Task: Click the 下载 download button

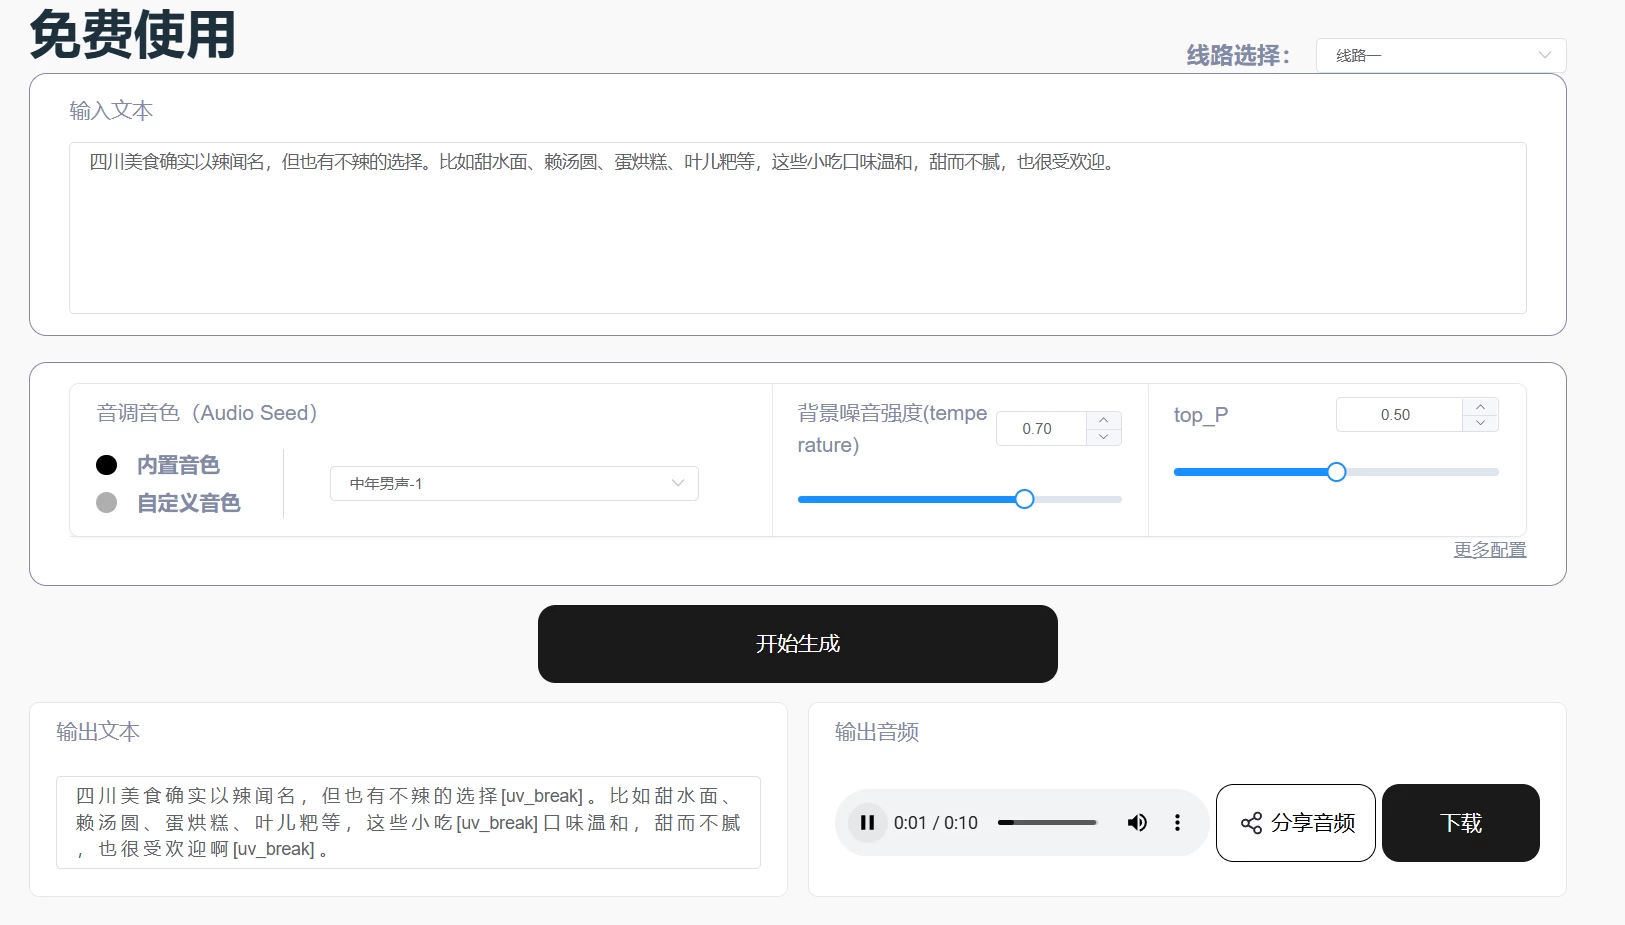Action: tap(1460, 823)
